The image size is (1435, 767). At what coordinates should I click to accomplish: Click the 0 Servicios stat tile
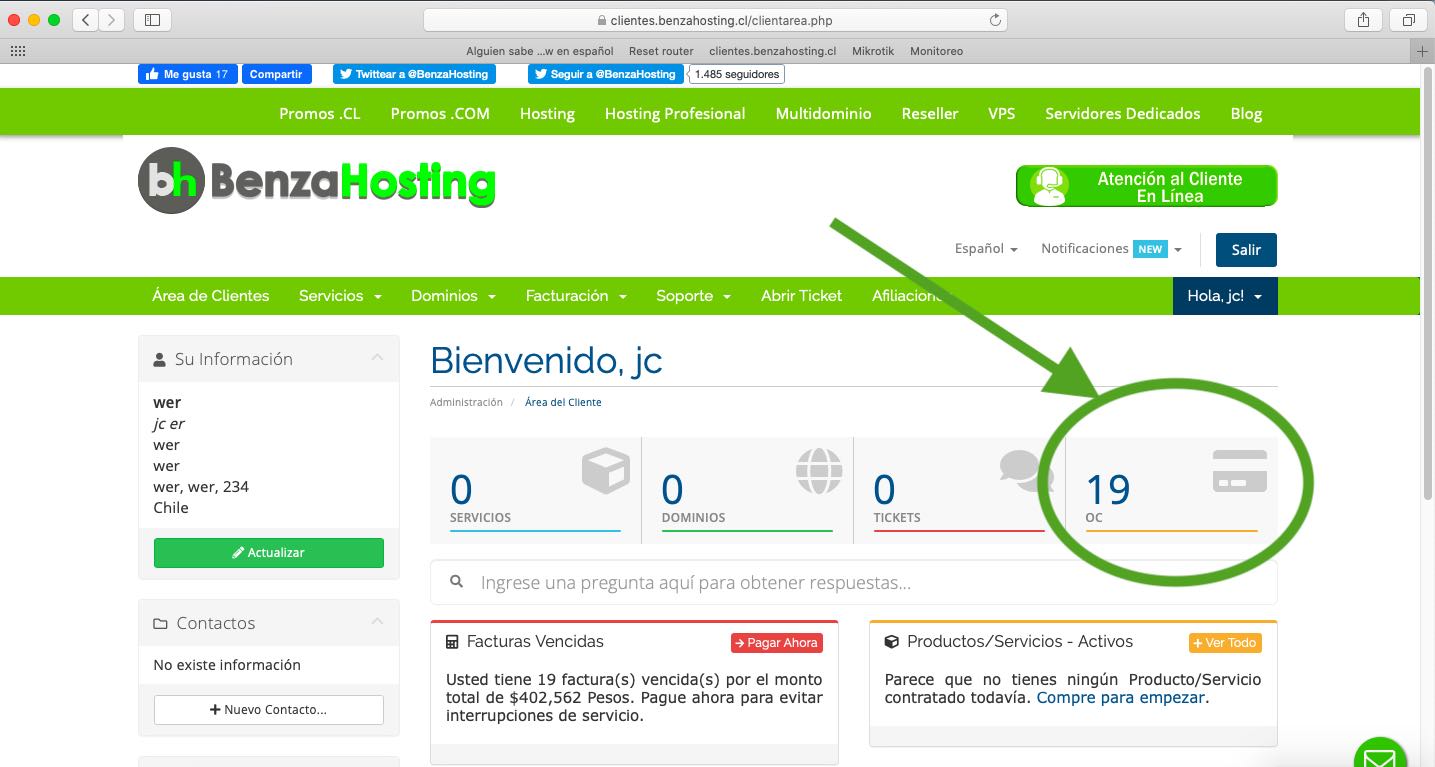click(536, 491)
